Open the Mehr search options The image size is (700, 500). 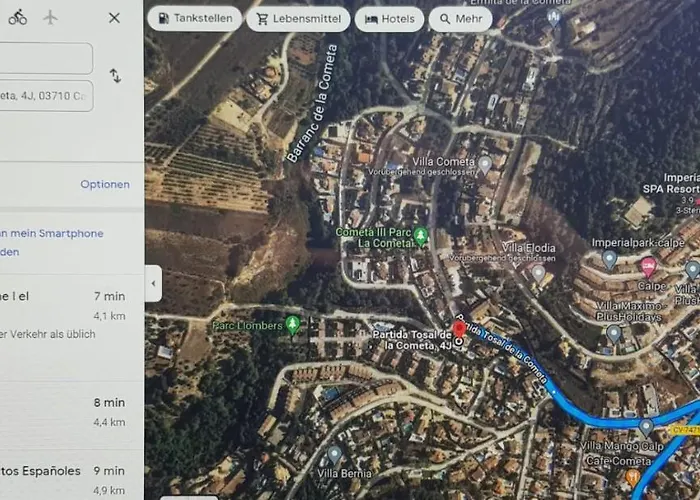pyautogui.click(x=460, y=19)
